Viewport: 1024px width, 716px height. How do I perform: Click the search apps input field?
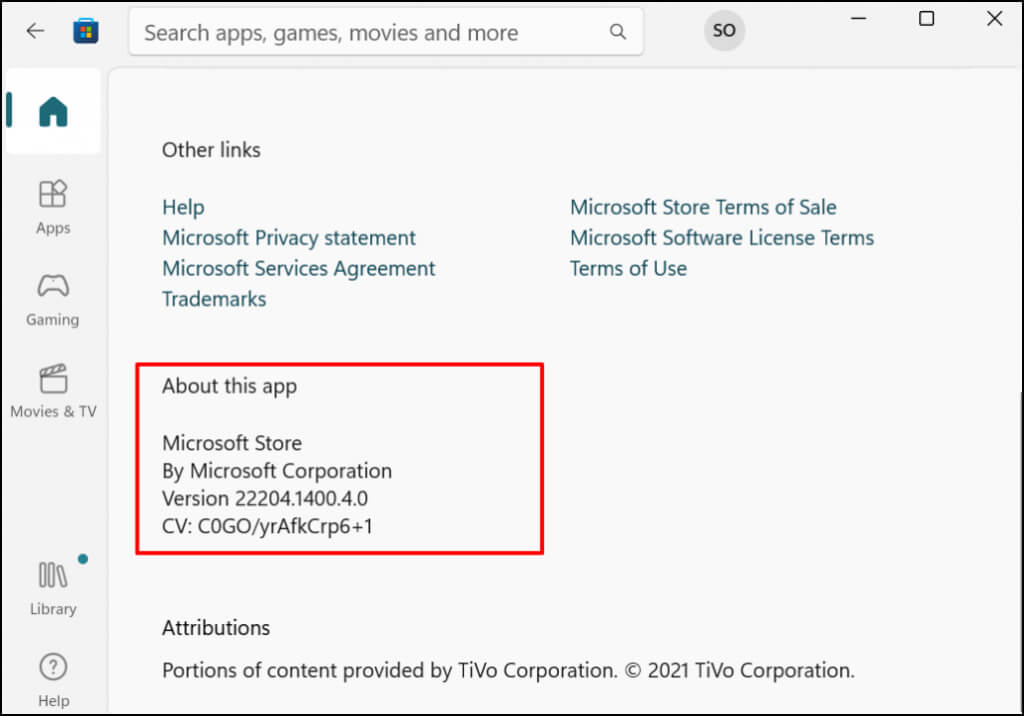[x=370, y=32]
